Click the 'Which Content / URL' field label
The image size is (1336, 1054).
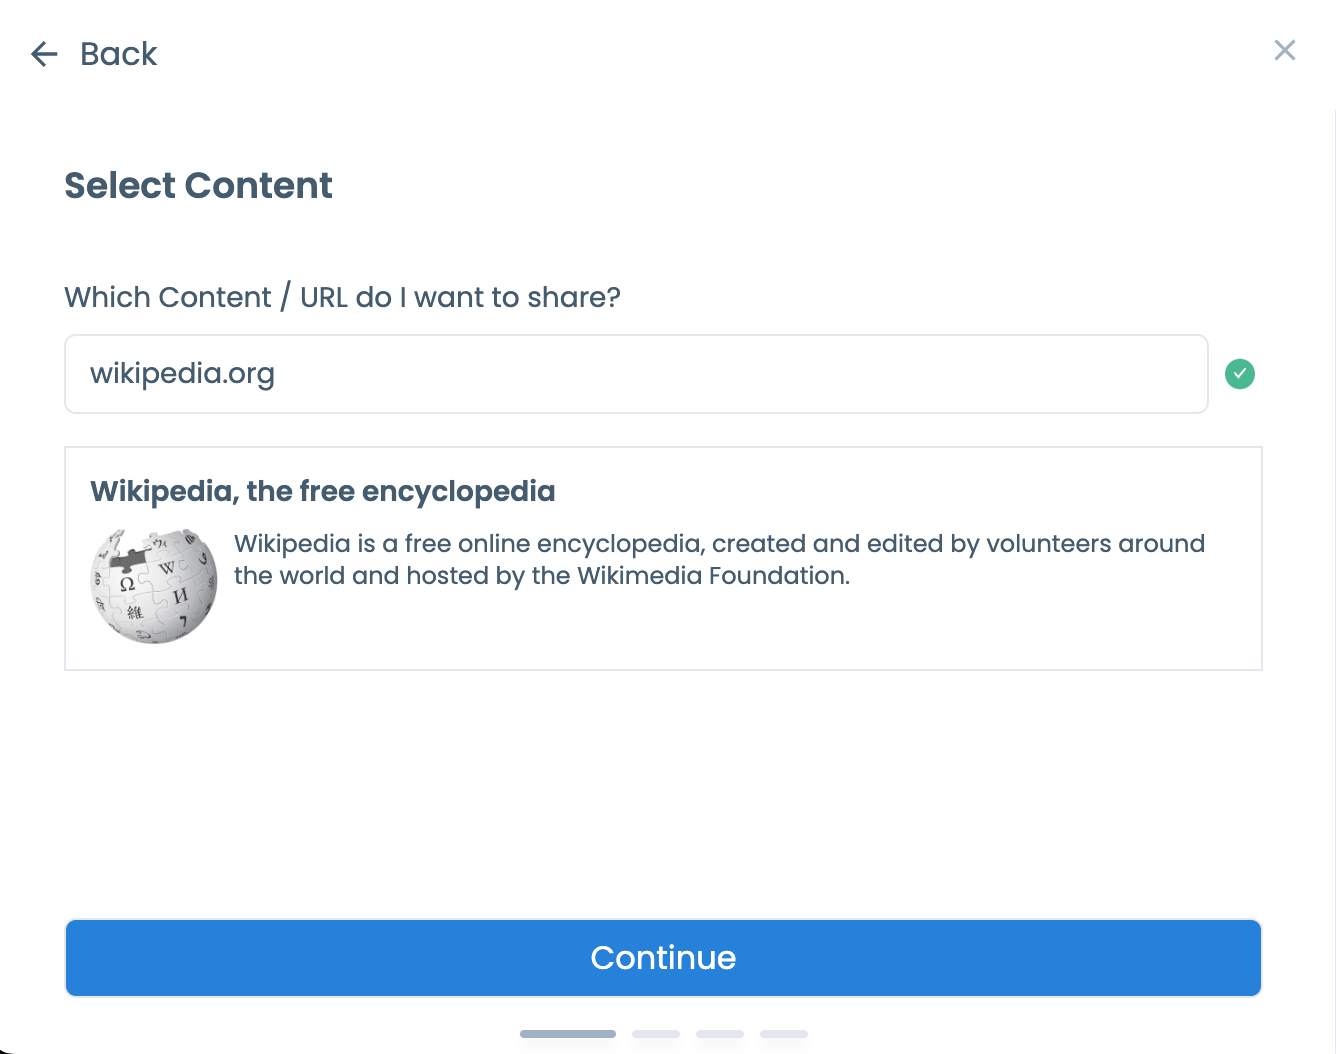pos(342,297)
